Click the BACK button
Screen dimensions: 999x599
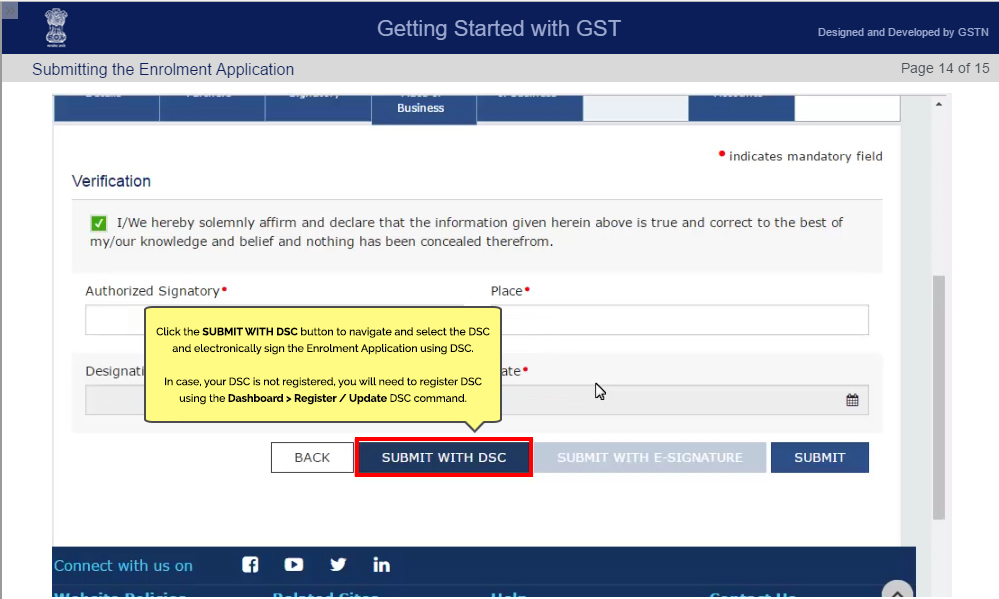(x=312, y=458)
